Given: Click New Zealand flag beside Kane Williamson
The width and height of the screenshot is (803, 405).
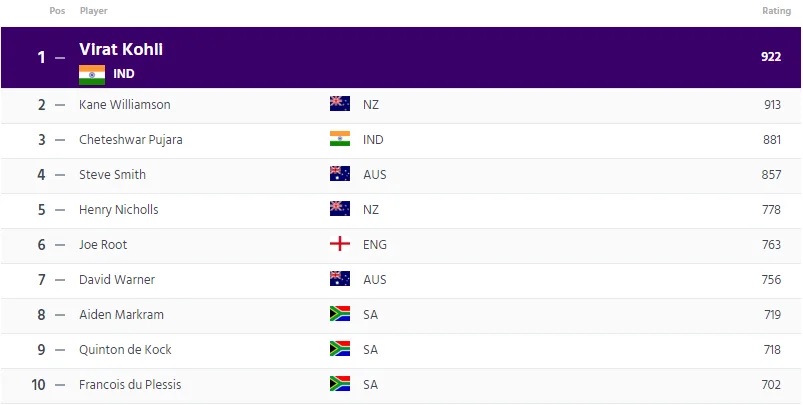Looking at the screenshot, I should 340,103.
